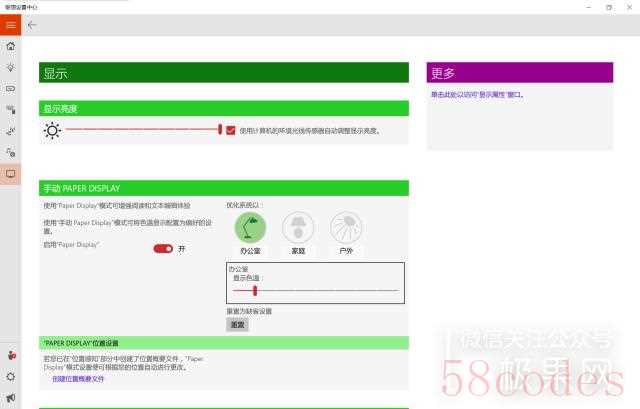640x409 pixels.
Task: Click the 手动 PAPER DISPLAY section header
Action: point(224,188)
